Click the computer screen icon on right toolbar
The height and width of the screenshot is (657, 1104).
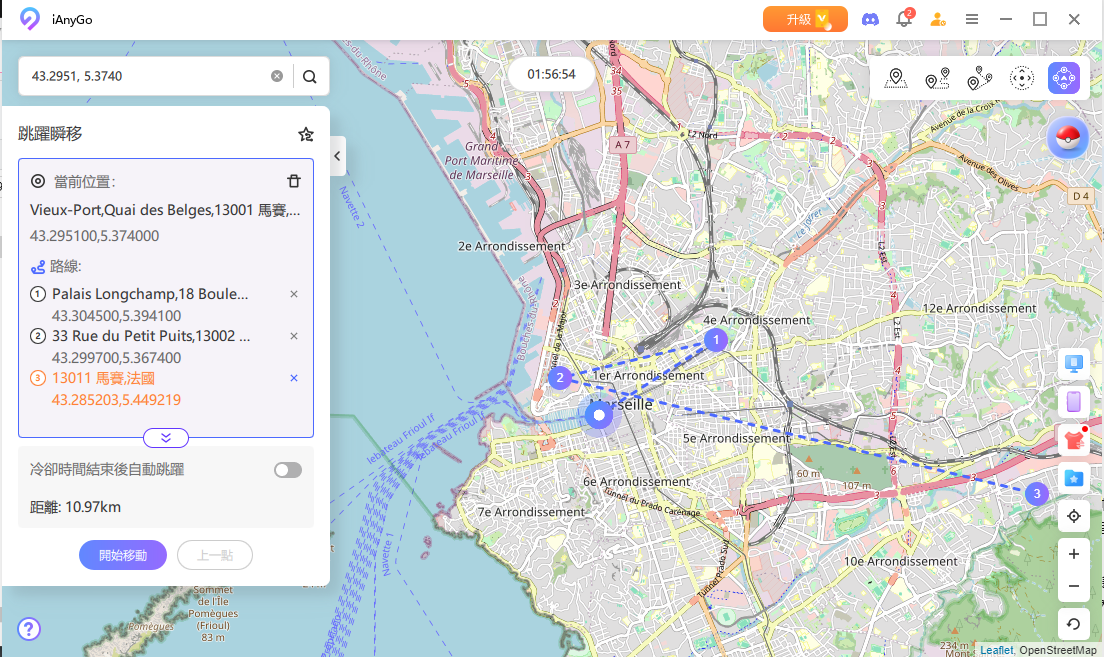tap(1074, 364)
